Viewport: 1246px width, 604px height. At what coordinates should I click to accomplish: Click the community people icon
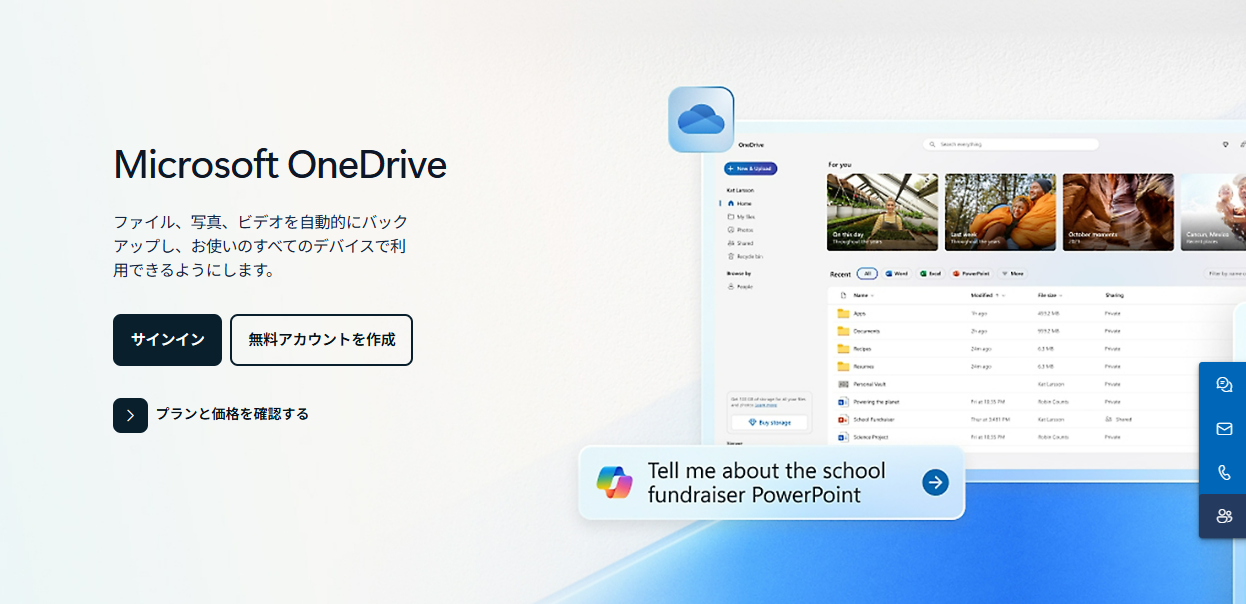click(x=1223, y=516)
